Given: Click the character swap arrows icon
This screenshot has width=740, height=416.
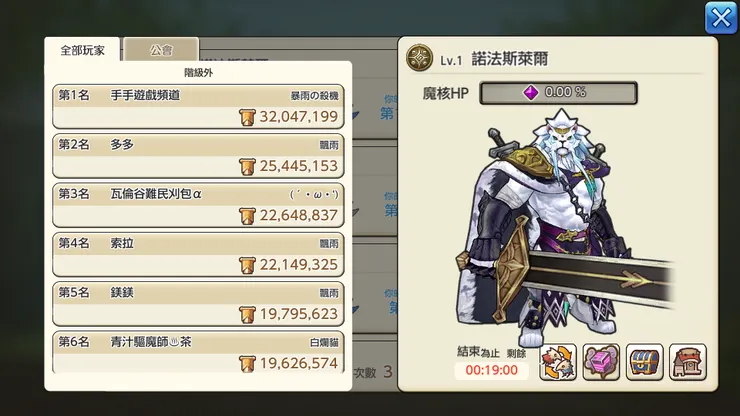Looking at the screenshot, I should [x=558, y=362].
